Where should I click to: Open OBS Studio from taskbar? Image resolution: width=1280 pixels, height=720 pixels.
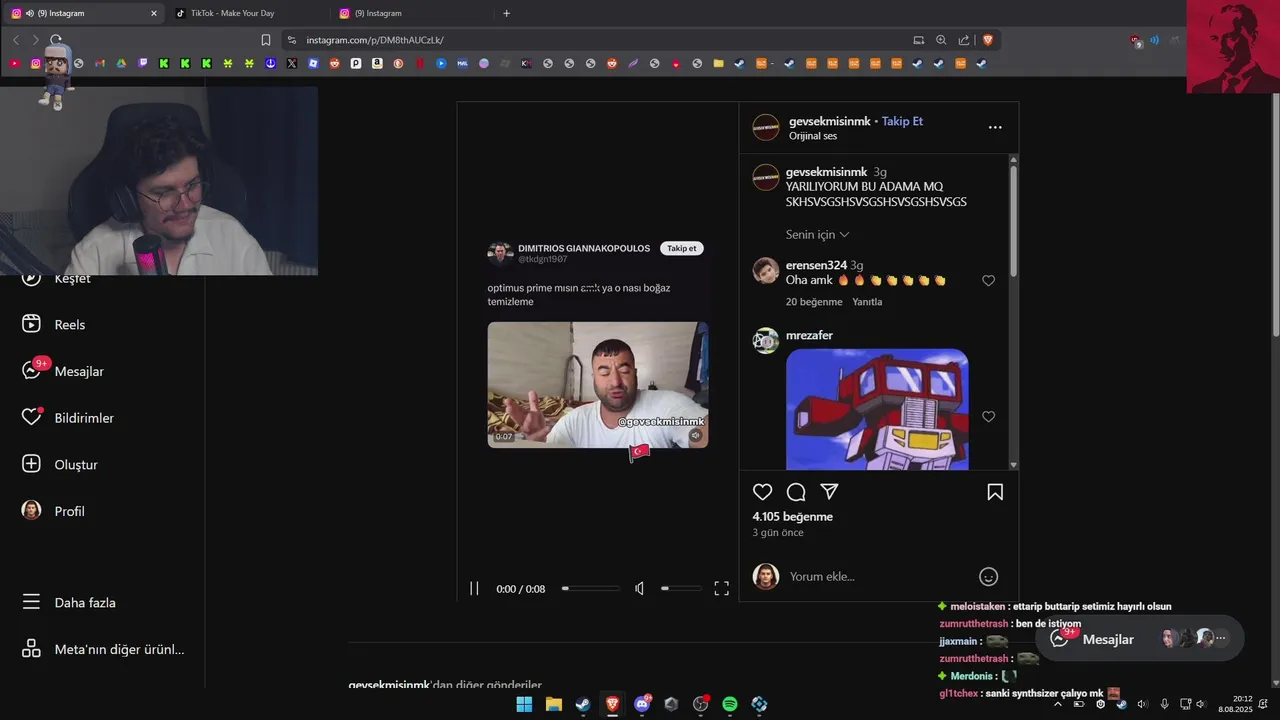(x=701, y=704)
